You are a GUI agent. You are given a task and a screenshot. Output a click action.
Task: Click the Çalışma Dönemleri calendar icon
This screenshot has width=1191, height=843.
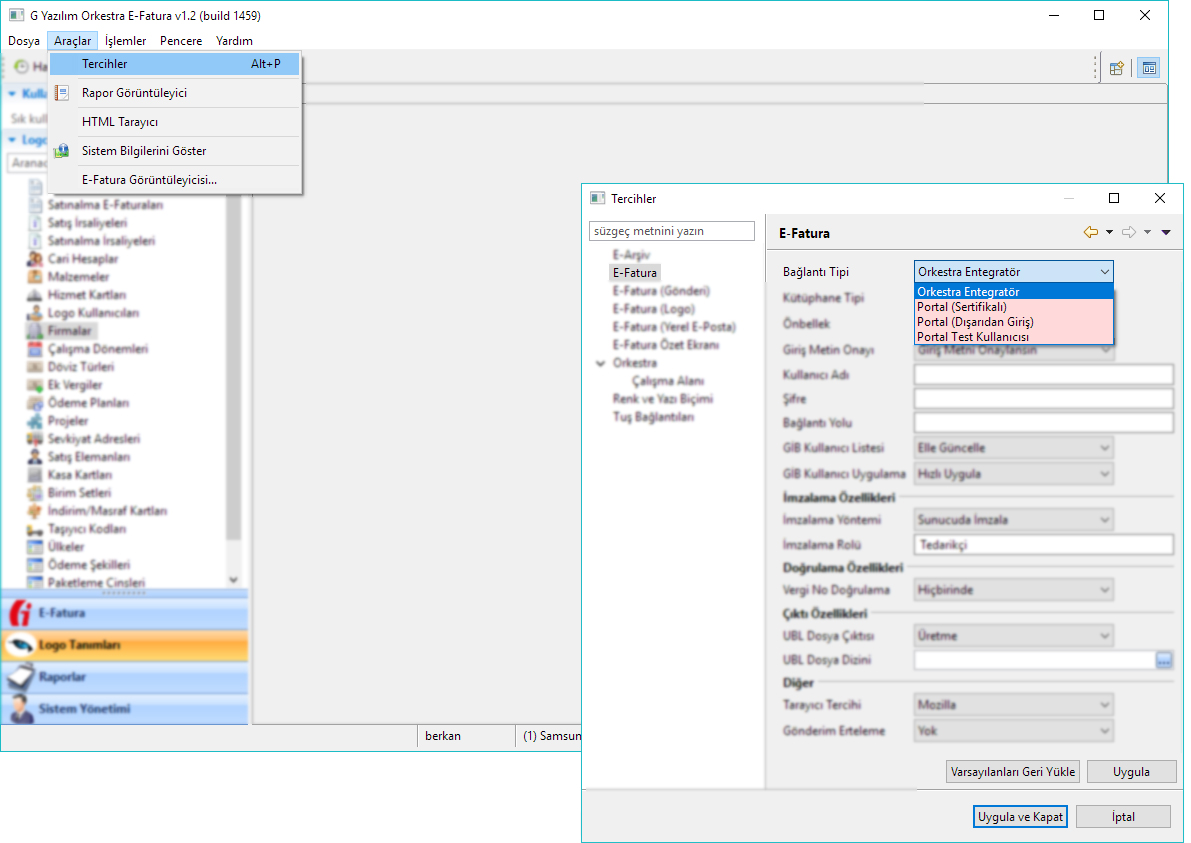tap(34, 349)
